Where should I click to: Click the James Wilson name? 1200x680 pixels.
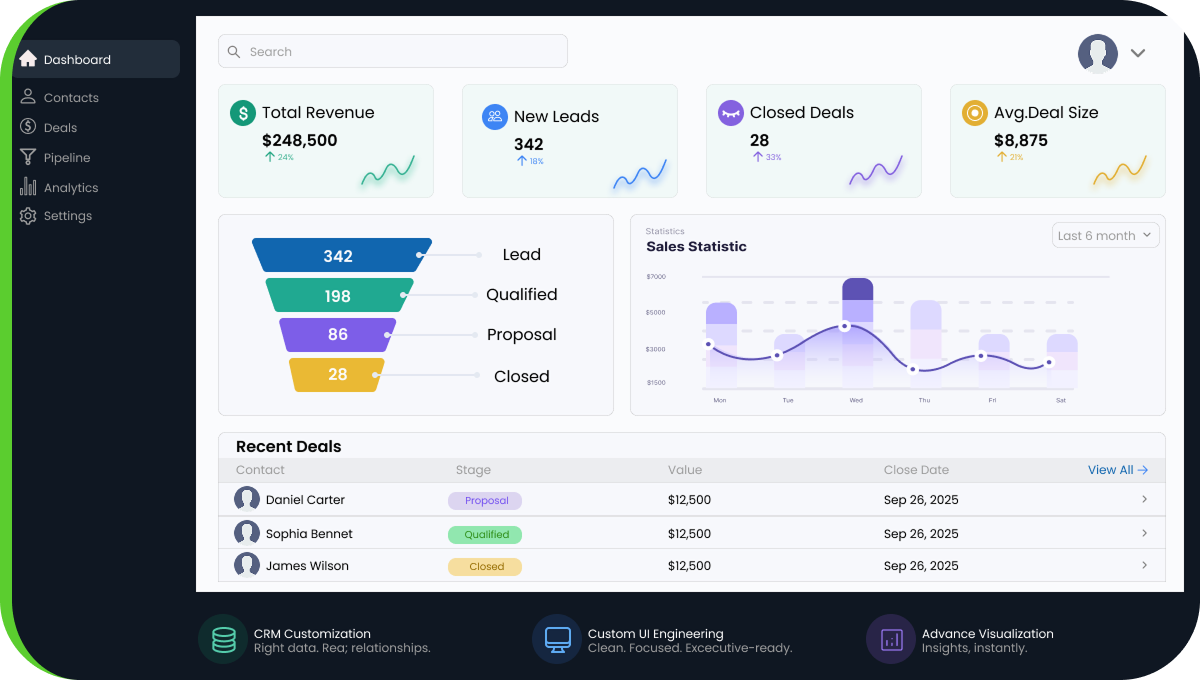click(x=307, y=566)
